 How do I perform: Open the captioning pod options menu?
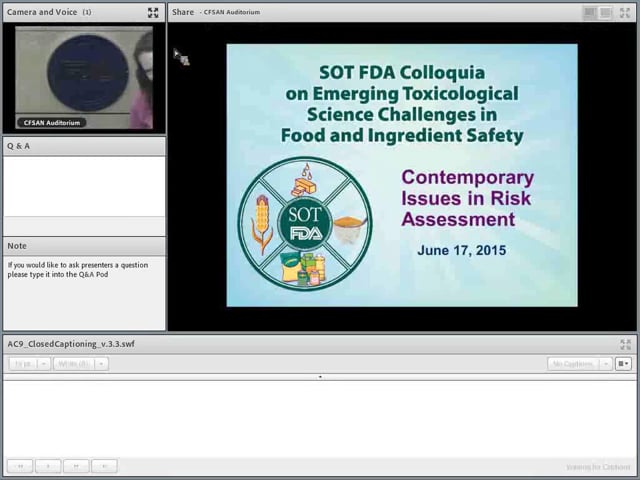pos(623,363)
